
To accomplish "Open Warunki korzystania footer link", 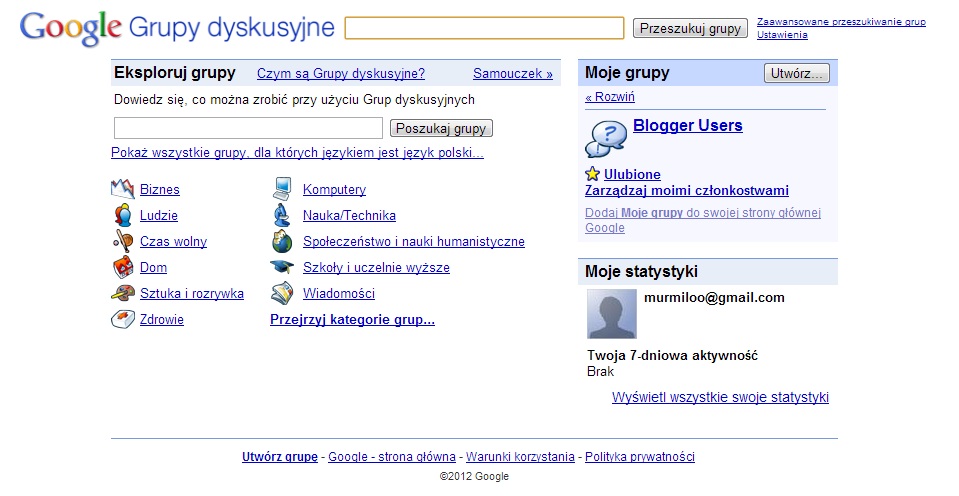I will point(520,457).
